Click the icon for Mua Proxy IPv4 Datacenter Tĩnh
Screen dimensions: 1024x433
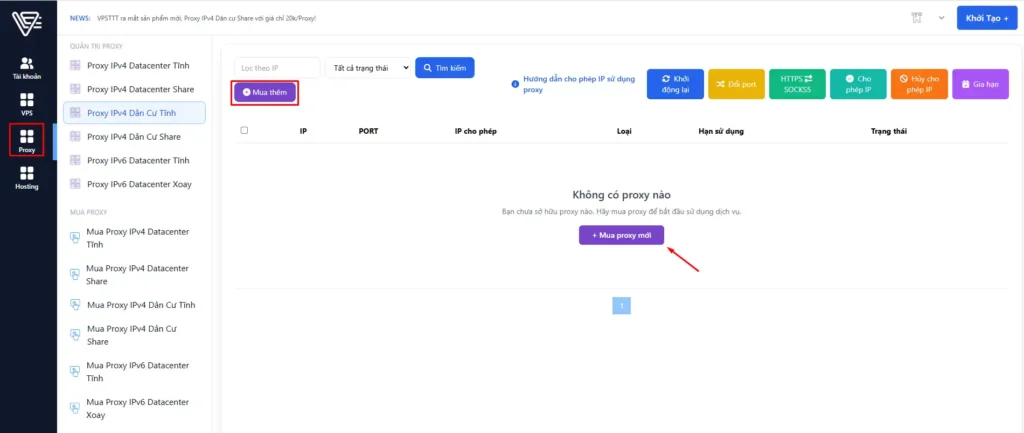click(75, 238)
